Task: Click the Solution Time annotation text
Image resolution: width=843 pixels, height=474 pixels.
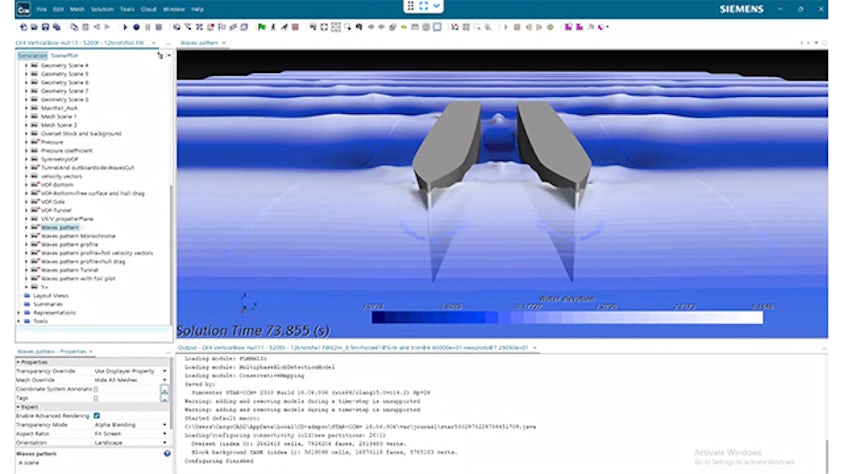Action: (x=253, y=331)
